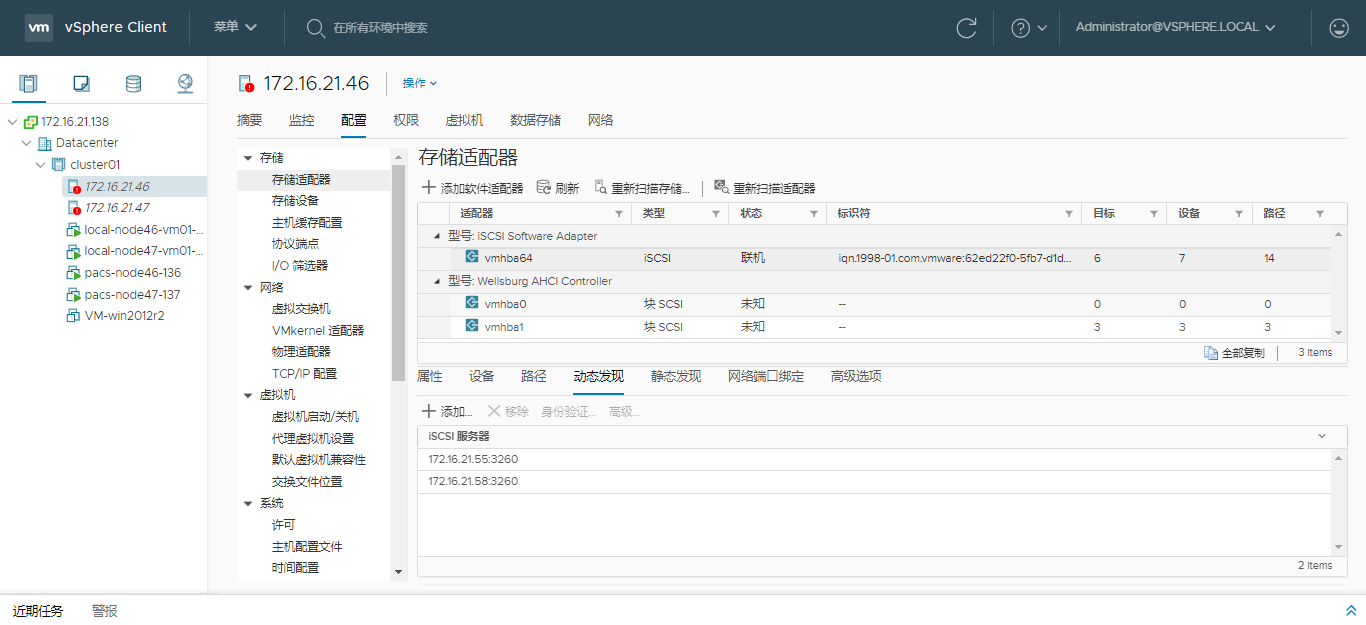
Task: Collapse Wellsburg AHCI Controller group
Action: tap(437, 281)
